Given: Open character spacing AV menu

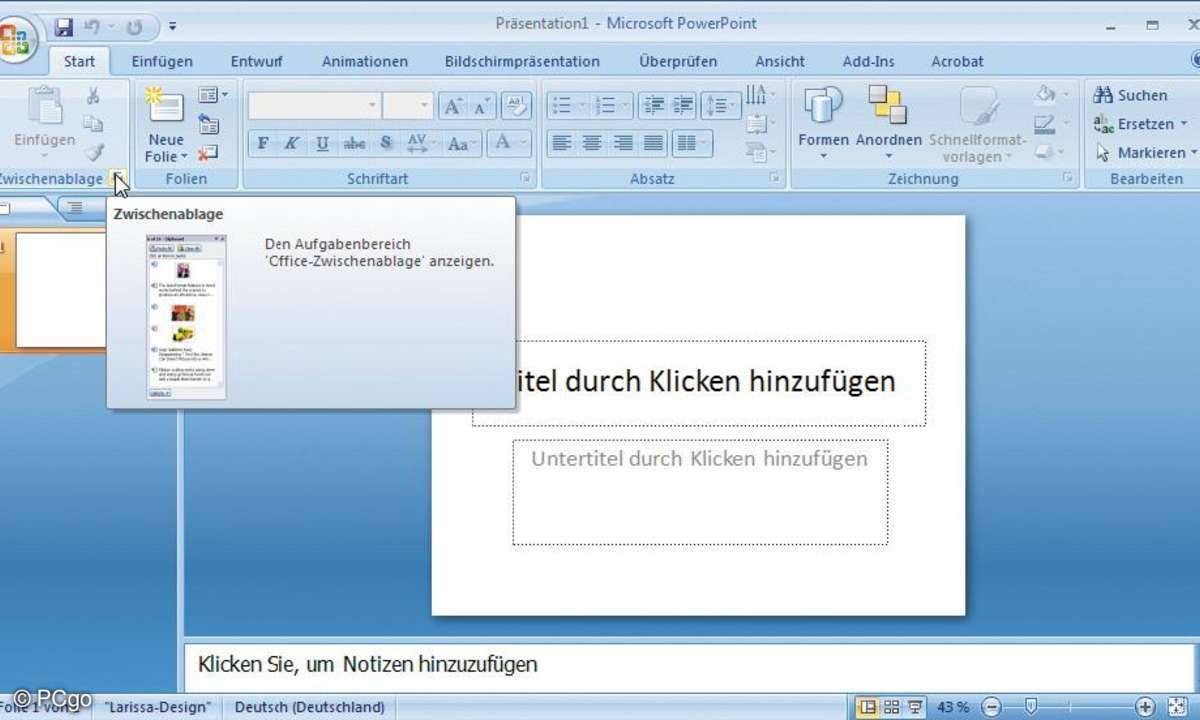Looking at the screenshot, I should point(419,143).
